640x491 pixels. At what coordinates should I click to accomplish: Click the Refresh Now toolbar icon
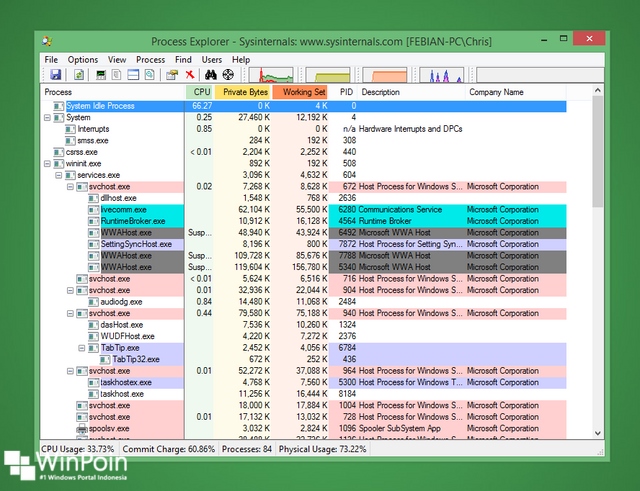pos(79,75)
